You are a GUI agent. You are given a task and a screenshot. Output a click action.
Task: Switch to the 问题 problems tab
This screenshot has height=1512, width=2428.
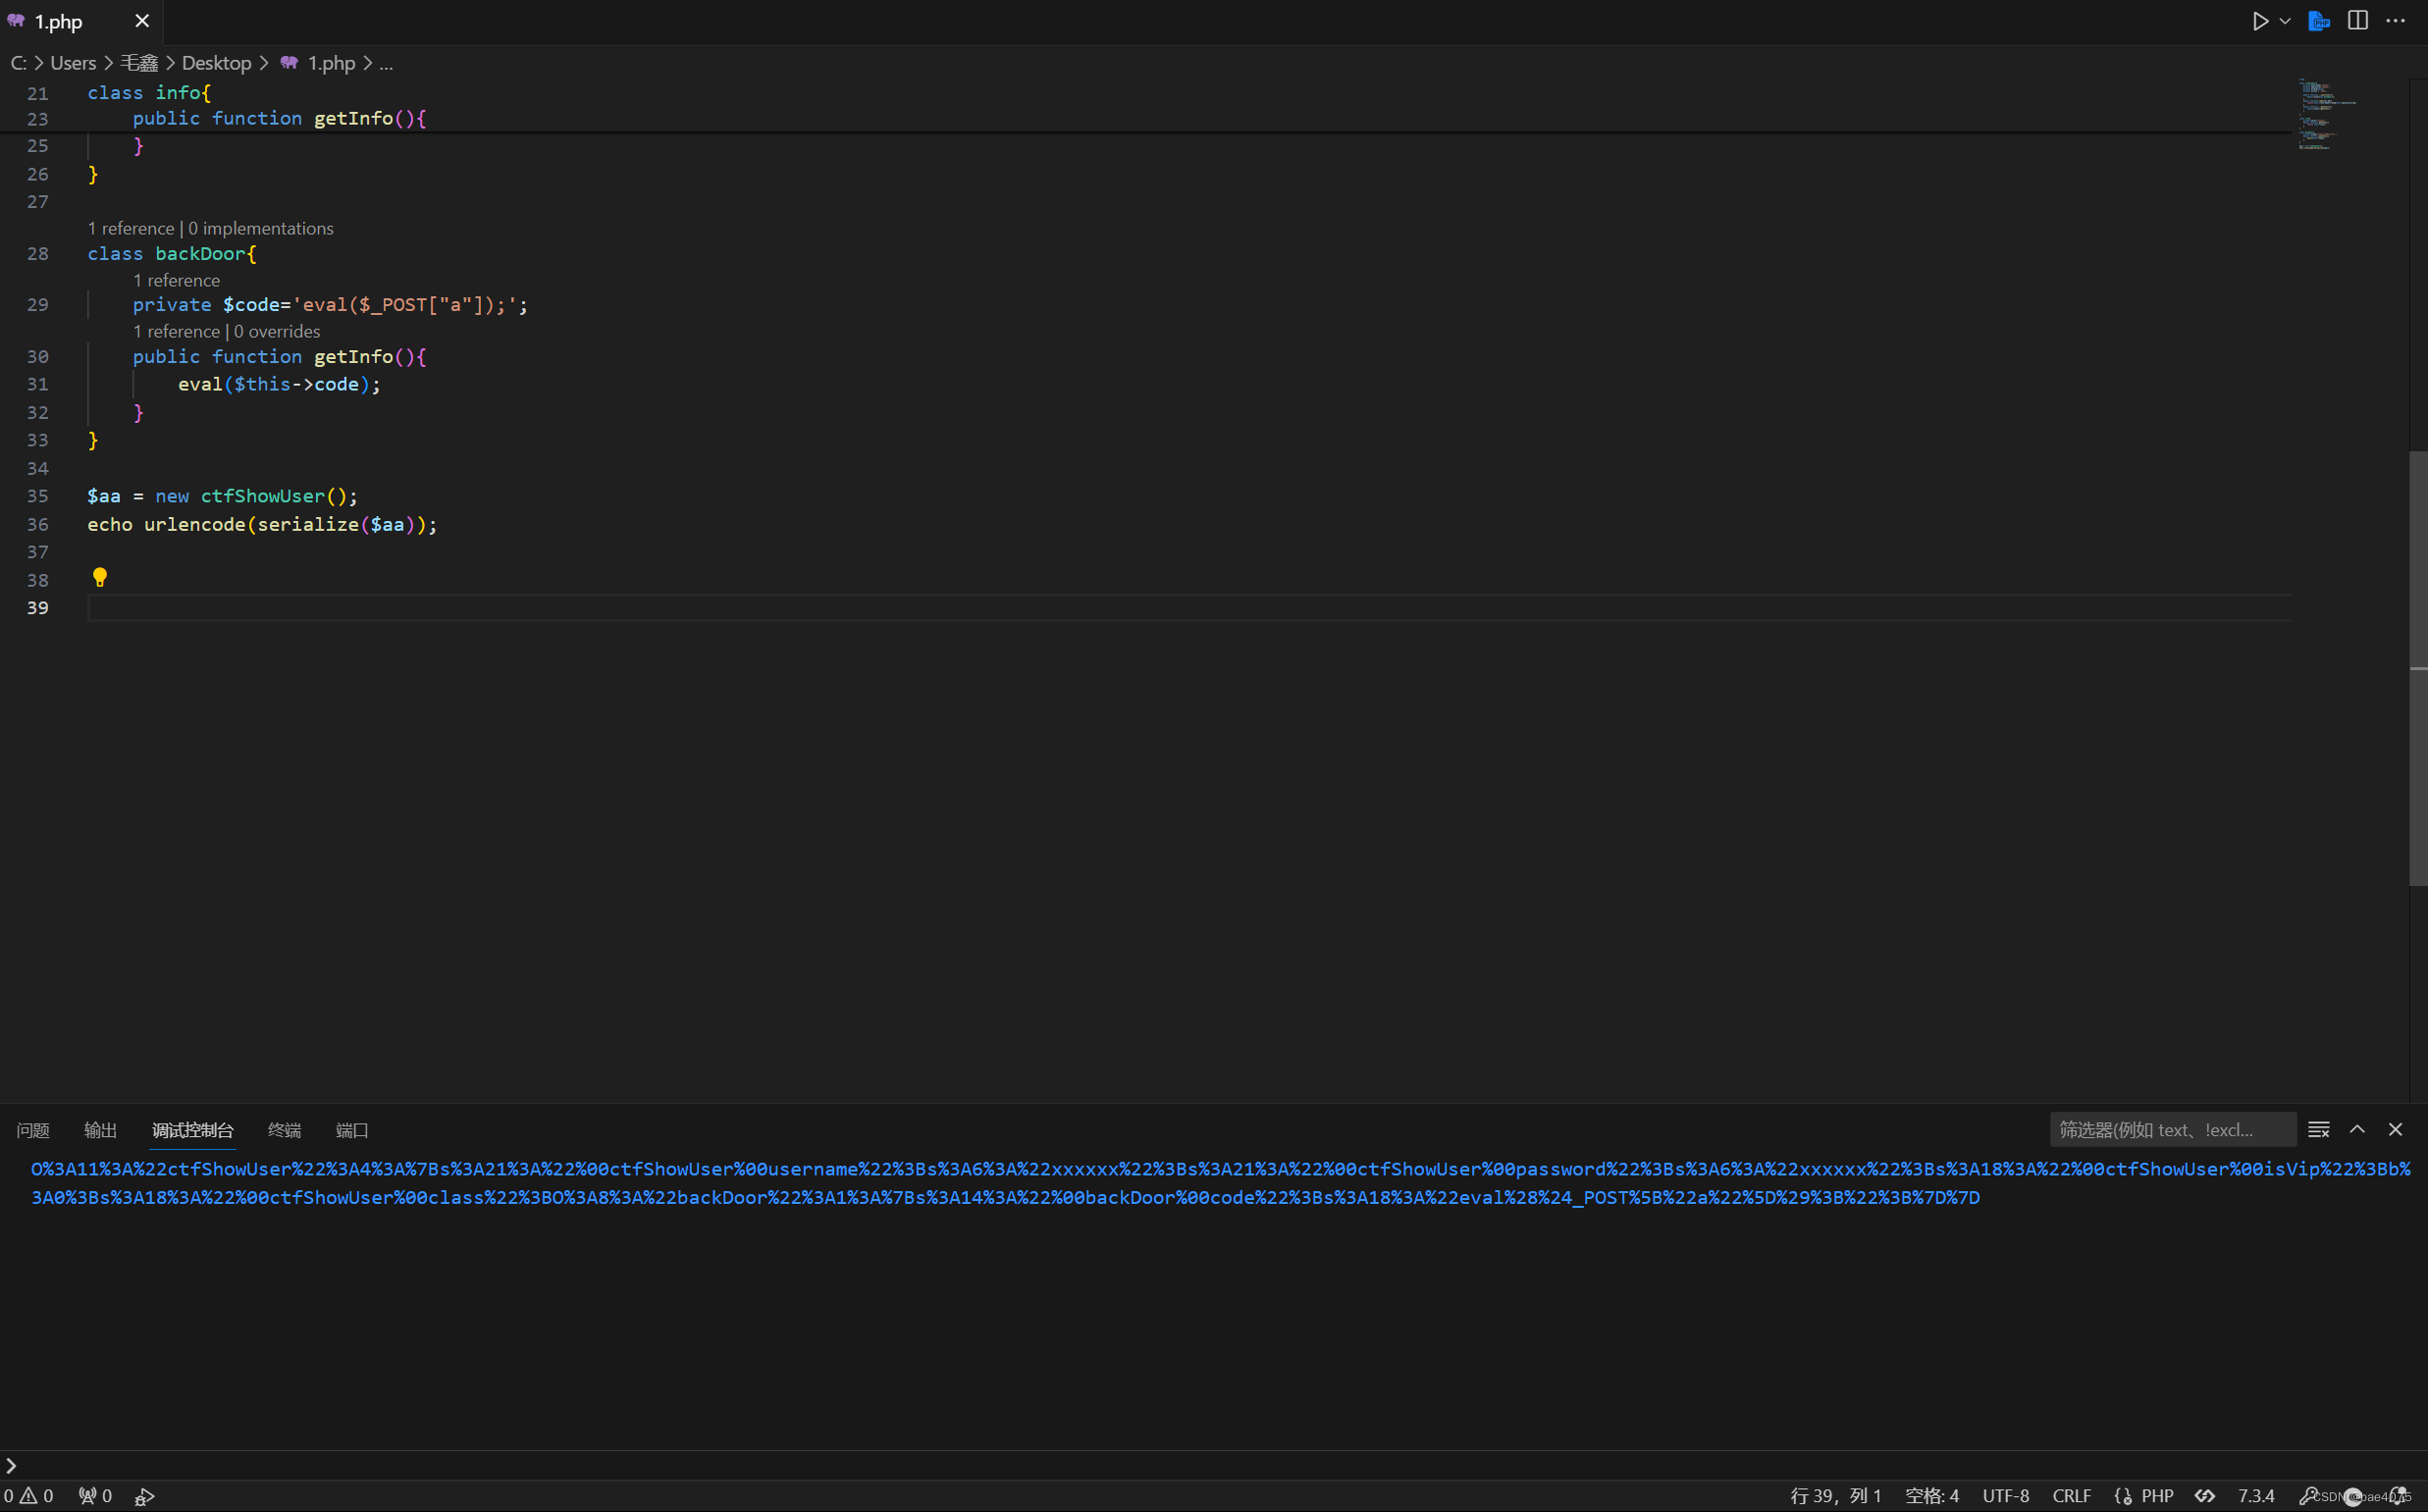[33, 1130]
